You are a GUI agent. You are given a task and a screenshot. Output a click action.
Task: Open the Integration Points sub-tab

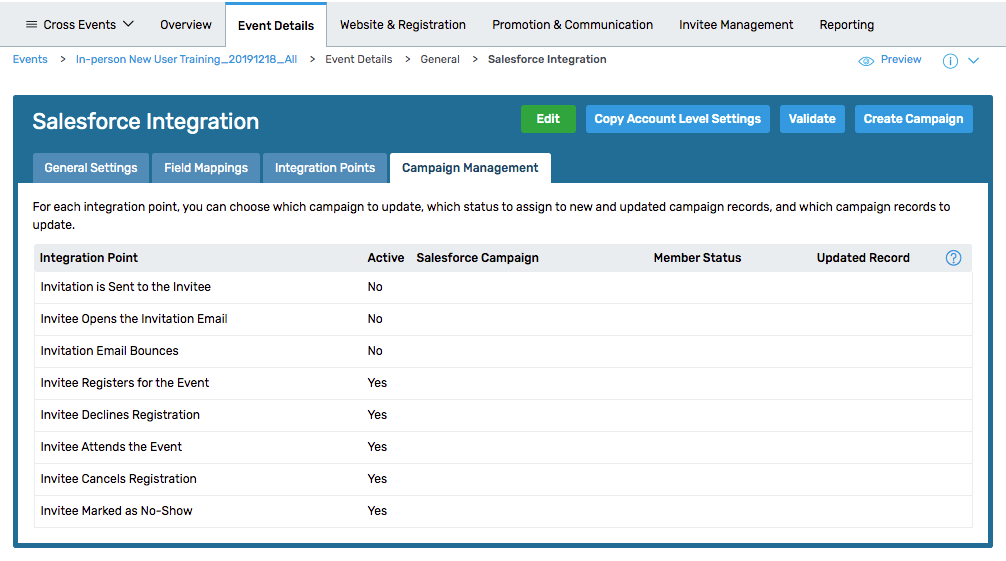click(x=325, y=168)
